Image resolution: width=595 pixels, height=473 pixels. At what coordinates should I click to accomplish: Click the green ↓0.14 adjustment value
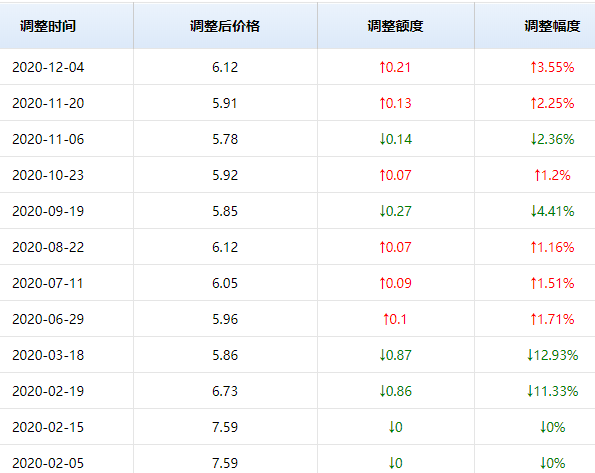pyautogui.click(x=395, y=139)
